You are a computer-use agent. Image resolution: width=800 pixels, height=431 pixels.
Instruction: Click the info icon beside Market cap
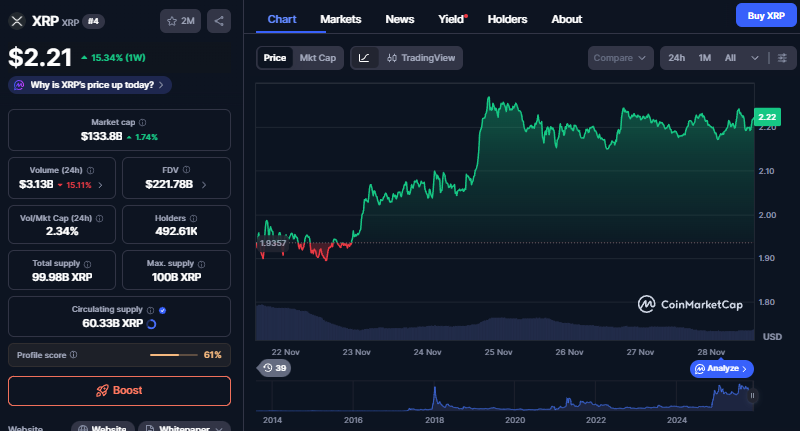142,122
